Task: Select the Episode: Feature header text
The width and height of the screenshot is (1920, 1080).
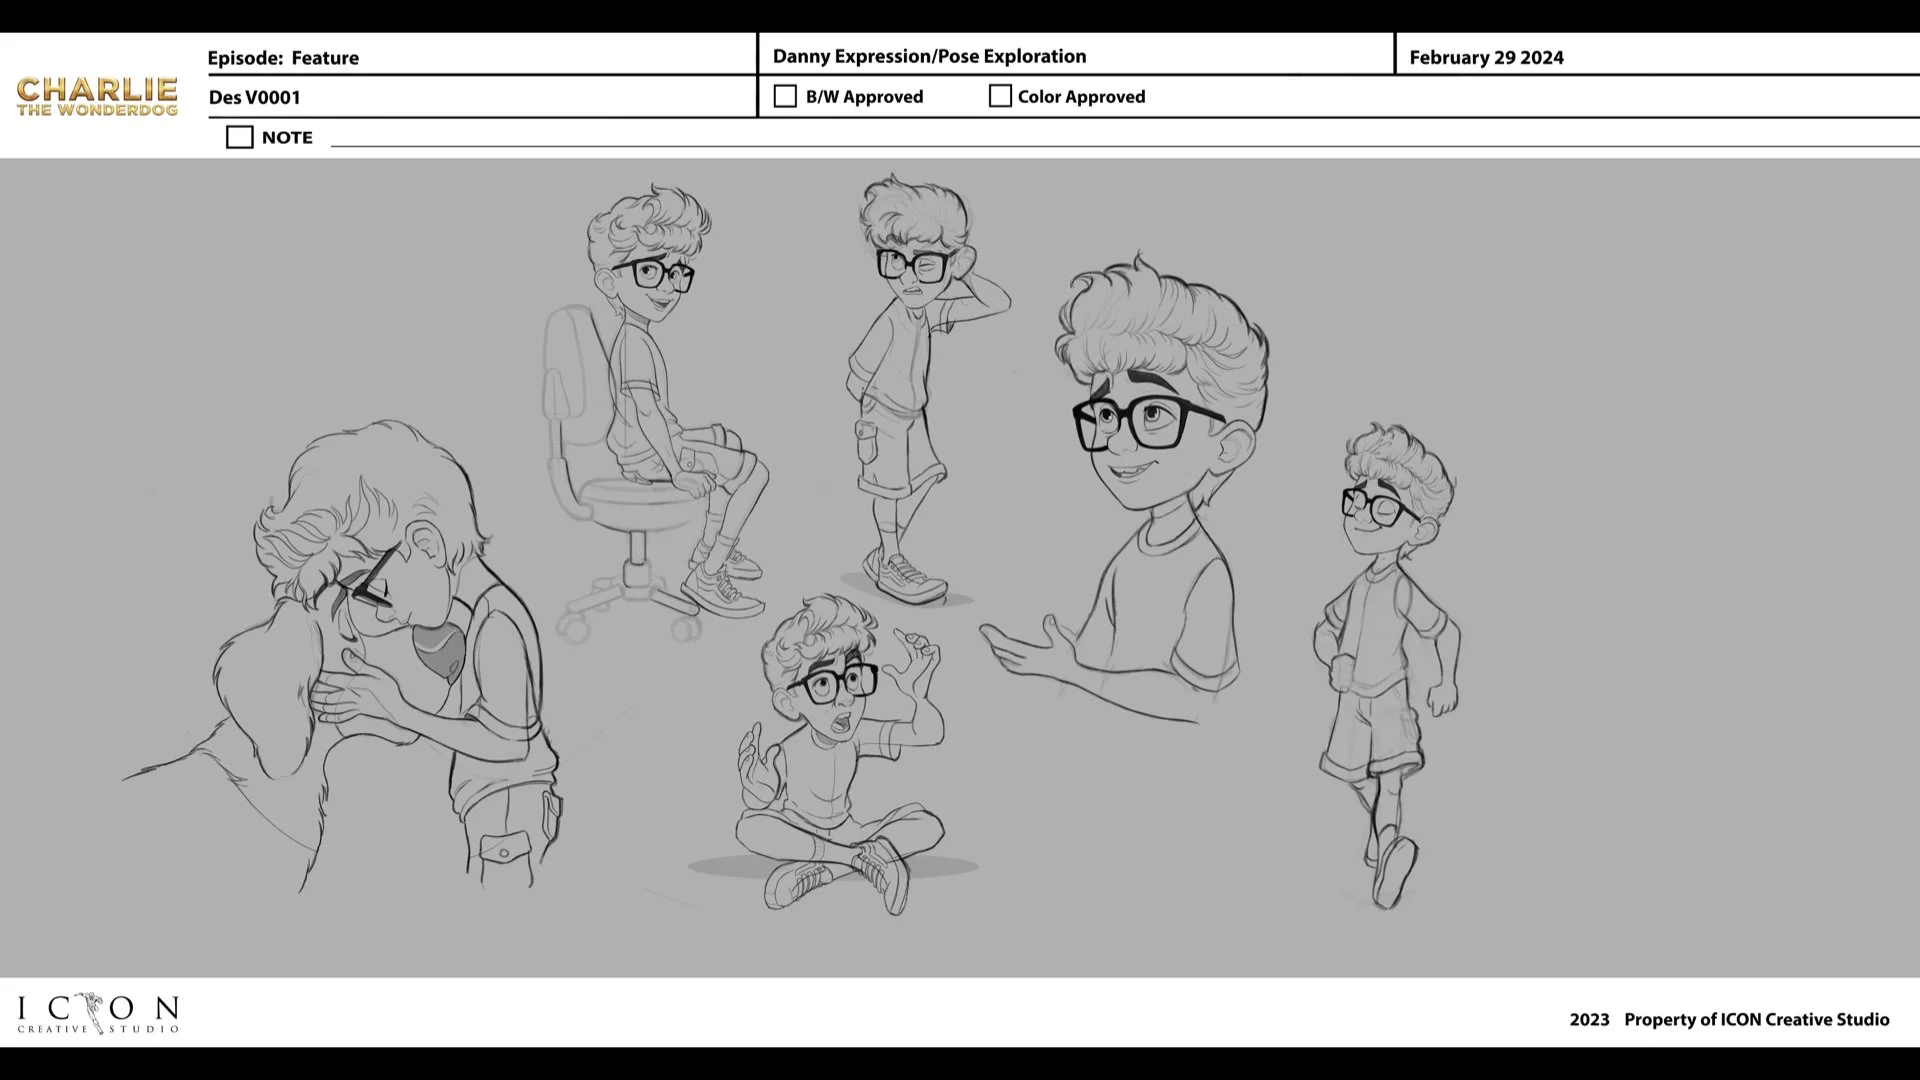Action: [283, 58]
